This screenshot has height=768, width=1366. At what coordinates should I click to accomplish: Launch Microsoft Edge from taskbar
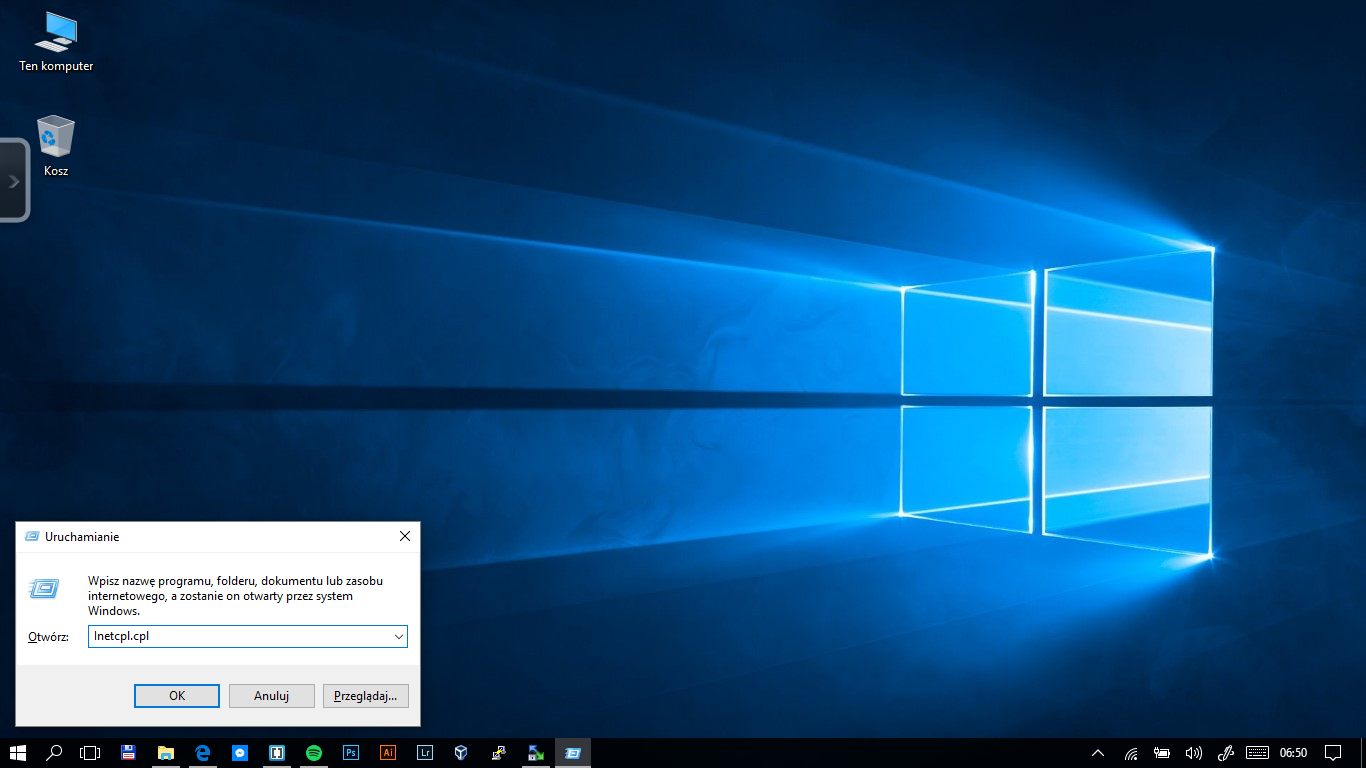pos(202,753)
